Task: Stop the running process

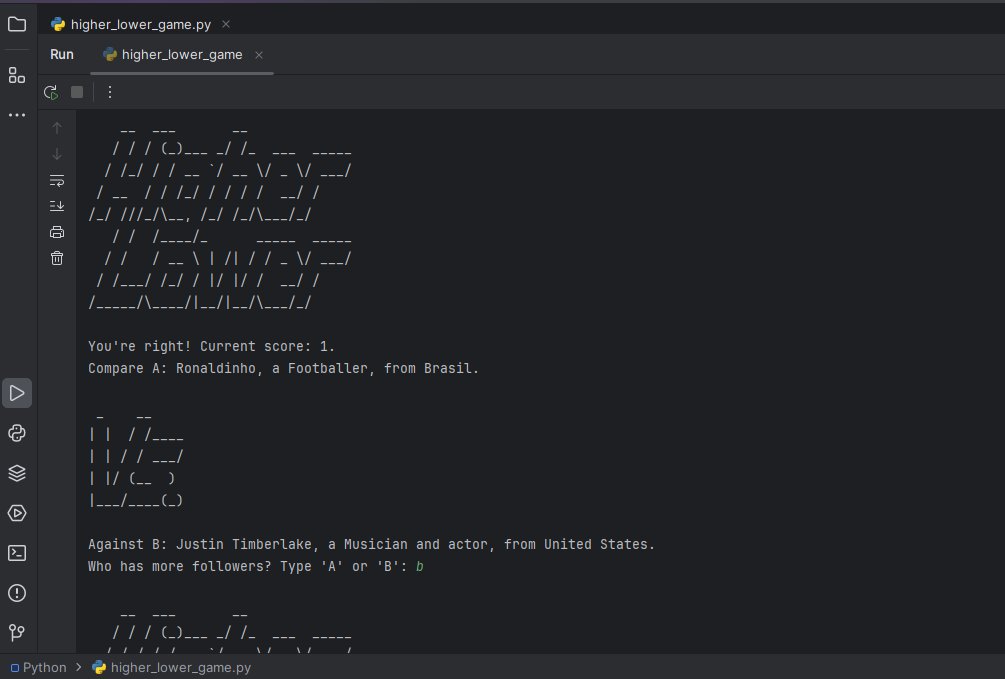Action: click(77, 92)
